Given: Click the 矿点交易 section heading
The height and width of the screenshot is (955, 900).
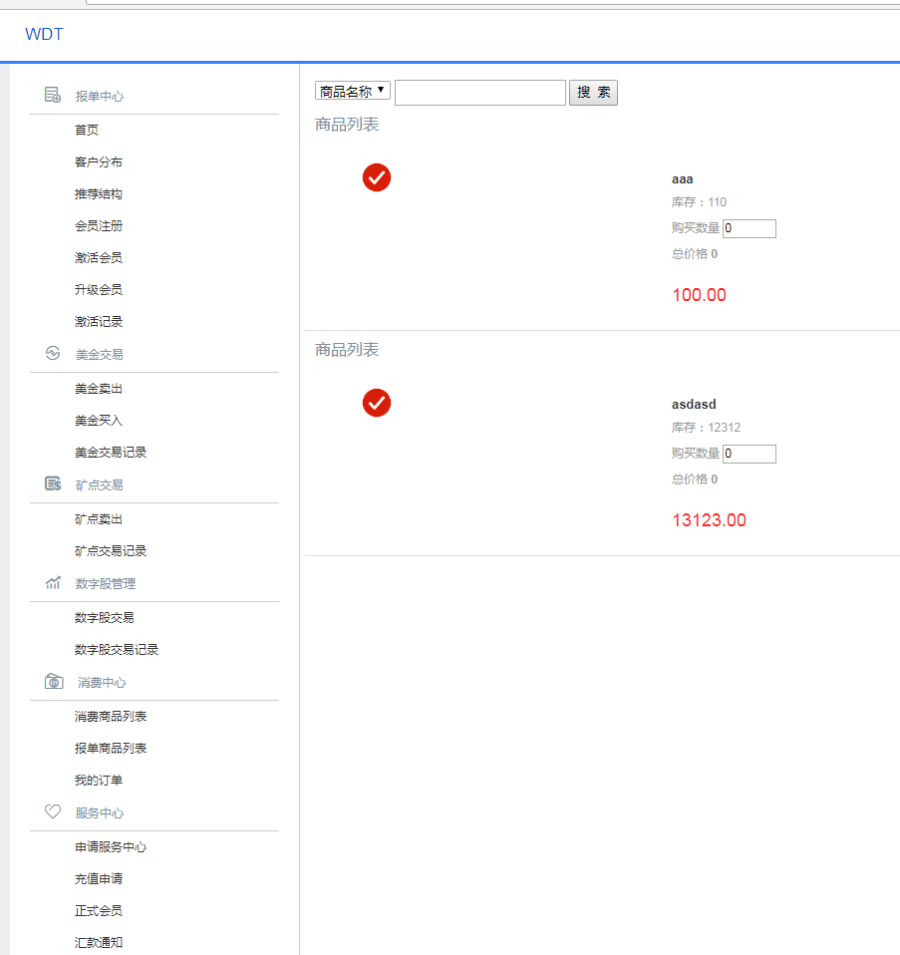Looking at the screenshot, I should tap(99, 485).
